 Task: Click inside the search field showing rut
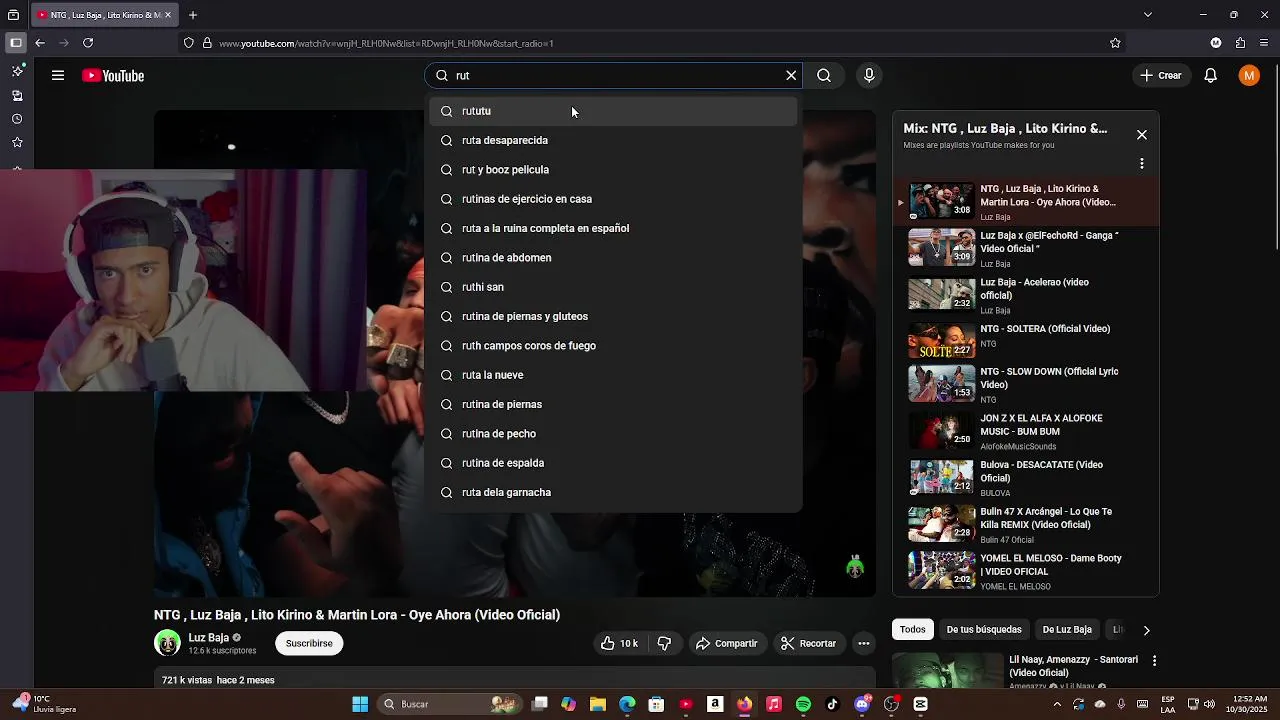[615, 76]
